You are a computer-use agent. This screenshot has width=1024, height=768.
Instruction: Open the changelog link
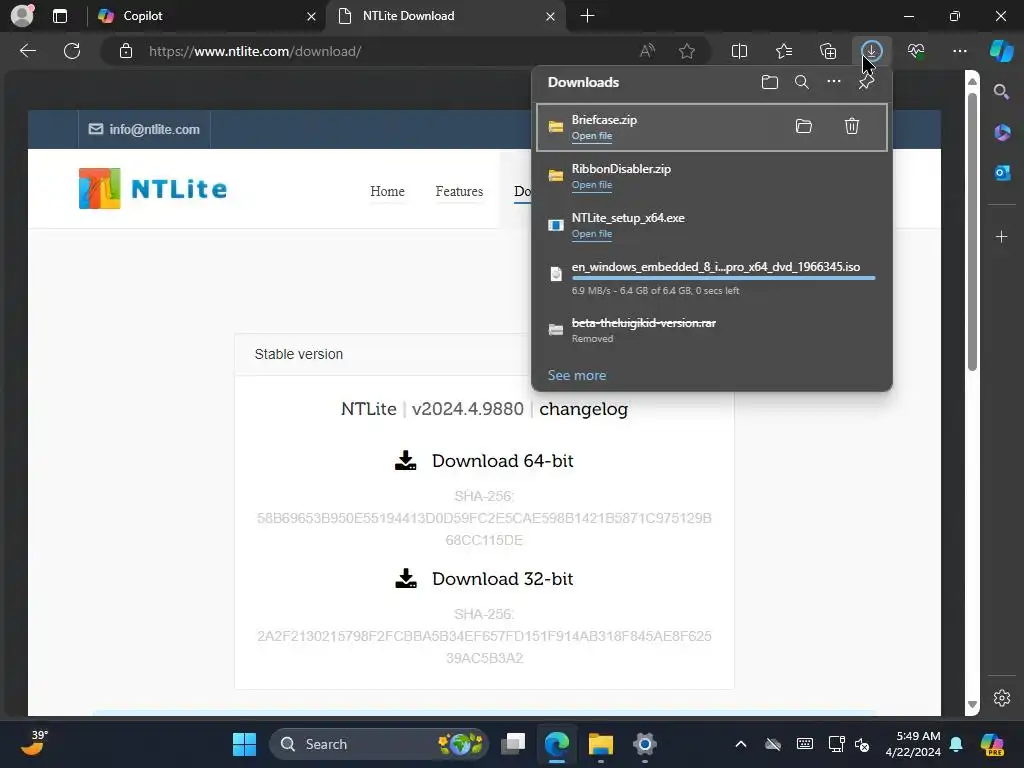[583, 409]
